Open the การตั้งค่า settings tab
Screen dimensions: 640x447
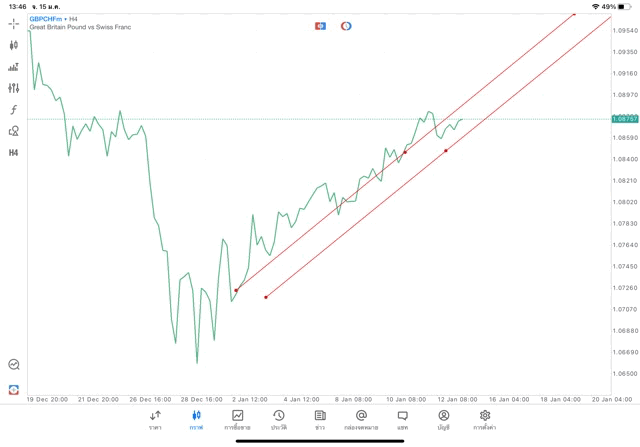pos(485,420)
